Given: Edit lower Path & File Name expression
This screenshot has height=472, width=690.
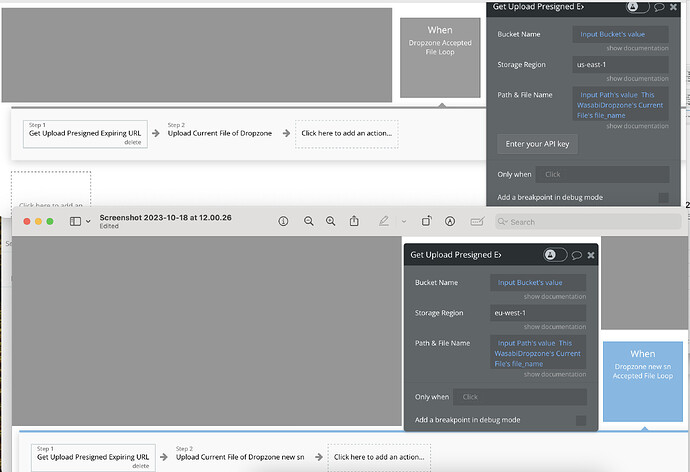Looking at the screenshot, I should tap(538, 353).
